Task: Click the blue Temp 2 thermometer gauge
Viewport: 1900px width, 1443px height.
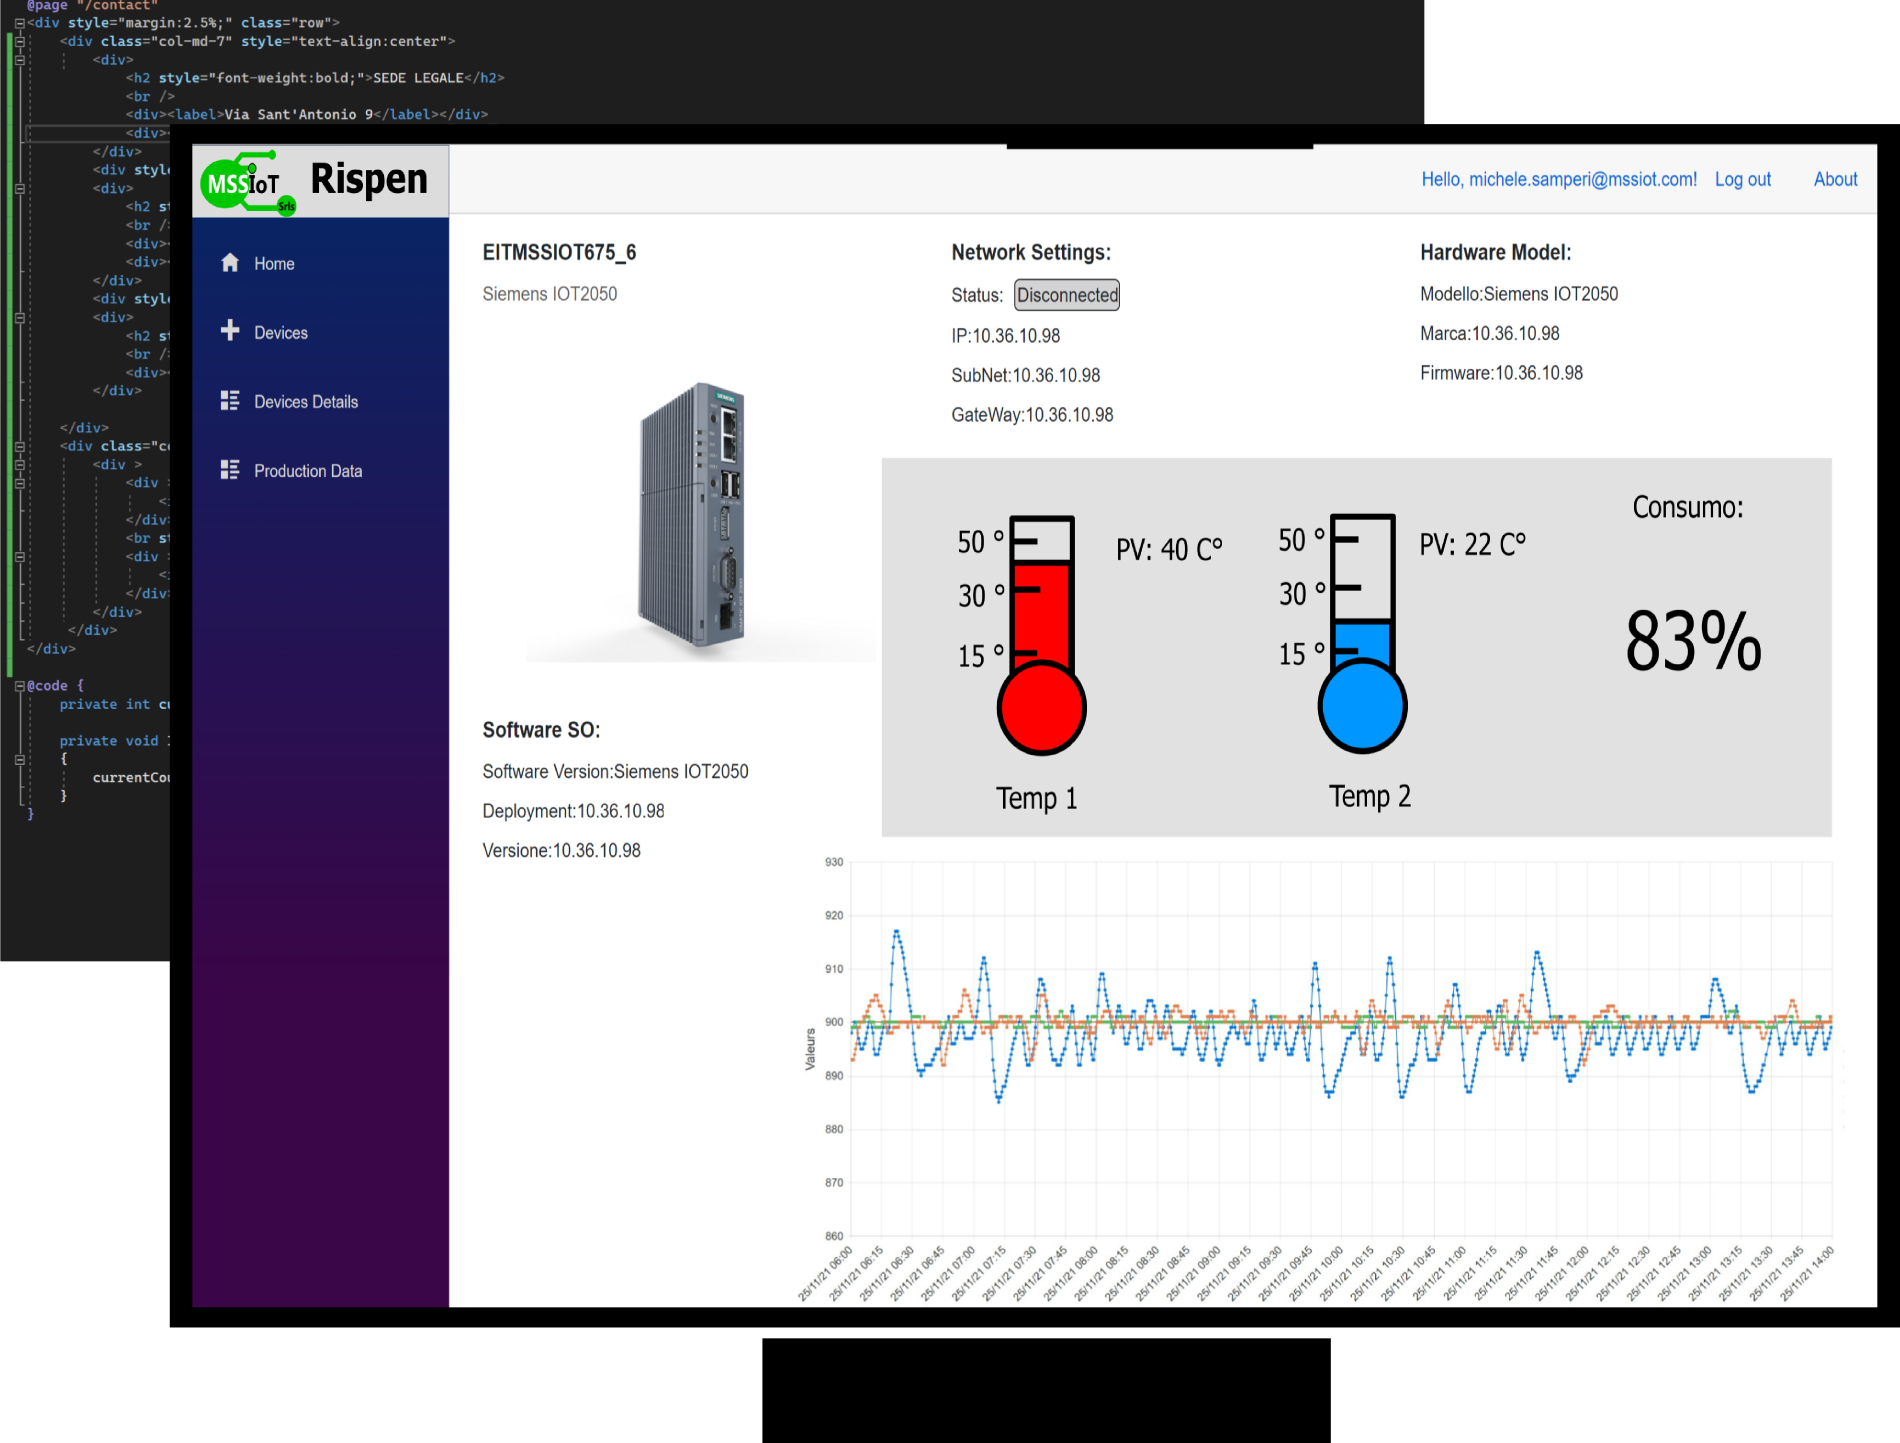Action: click(x=1362, y=632)
